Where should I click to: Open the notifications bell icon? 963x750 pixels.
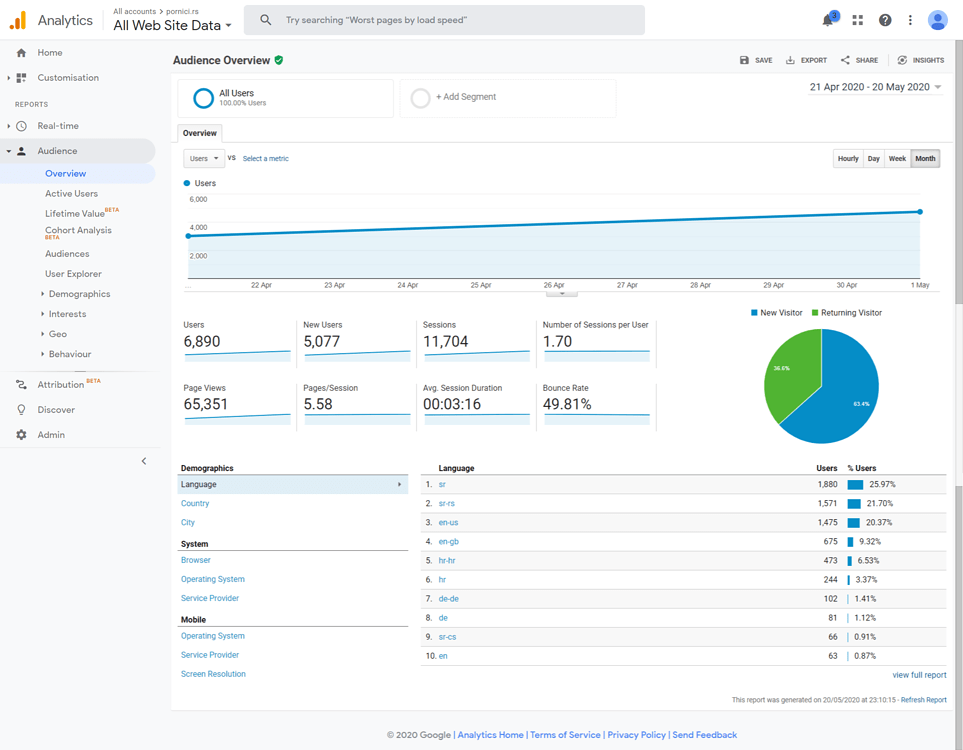(828, 20)
